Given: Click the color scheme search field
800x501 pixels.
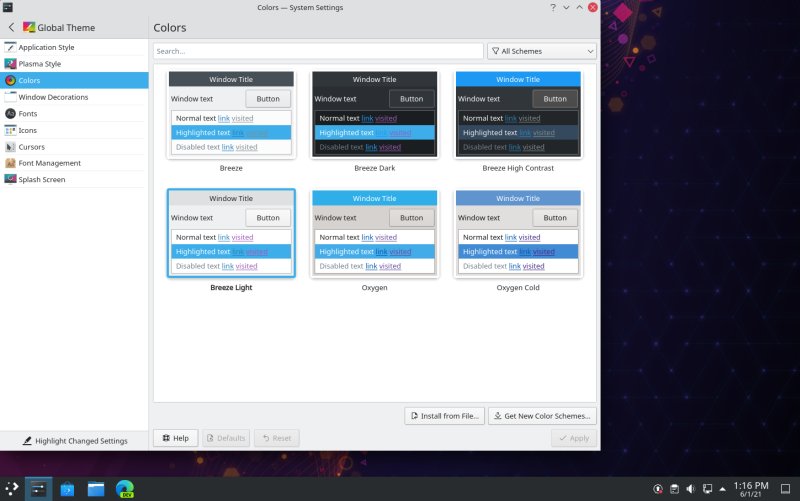Looking at the screenshot, I should coord(318,50).
